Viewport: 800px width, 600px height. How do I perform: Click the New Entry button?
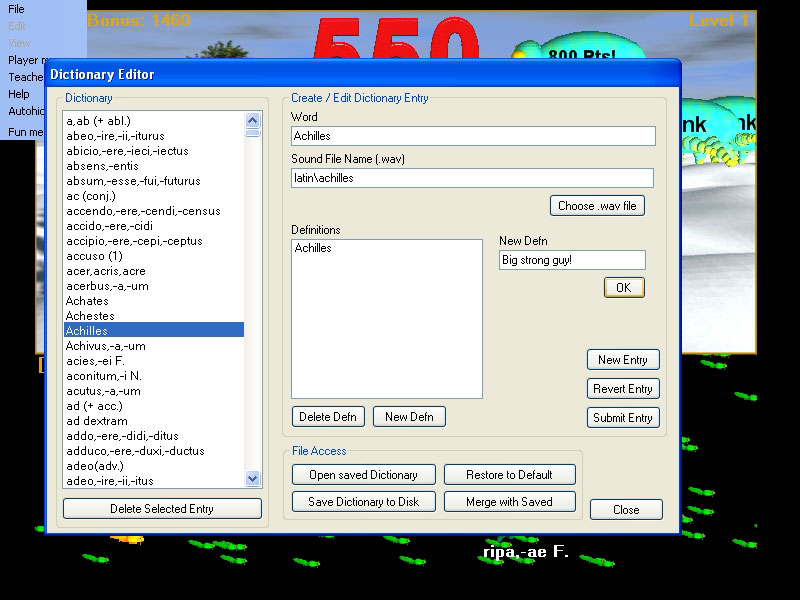(622, 359)
